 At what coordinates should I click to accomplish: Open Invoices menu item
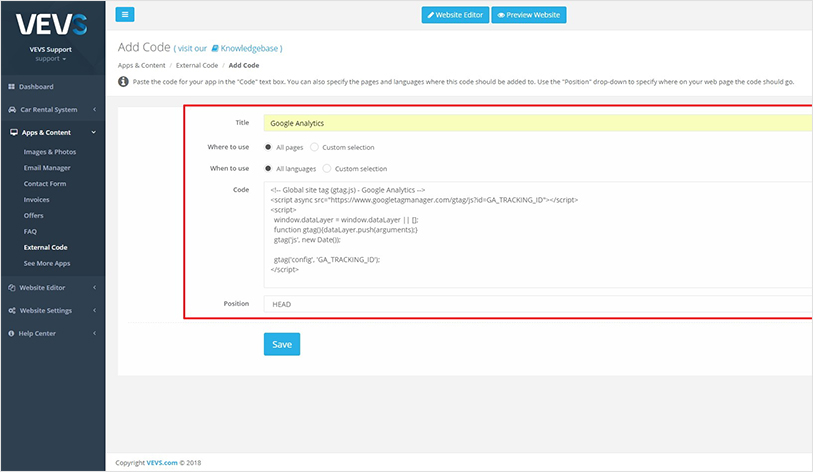pyautogui.click(x=36, y=200)
